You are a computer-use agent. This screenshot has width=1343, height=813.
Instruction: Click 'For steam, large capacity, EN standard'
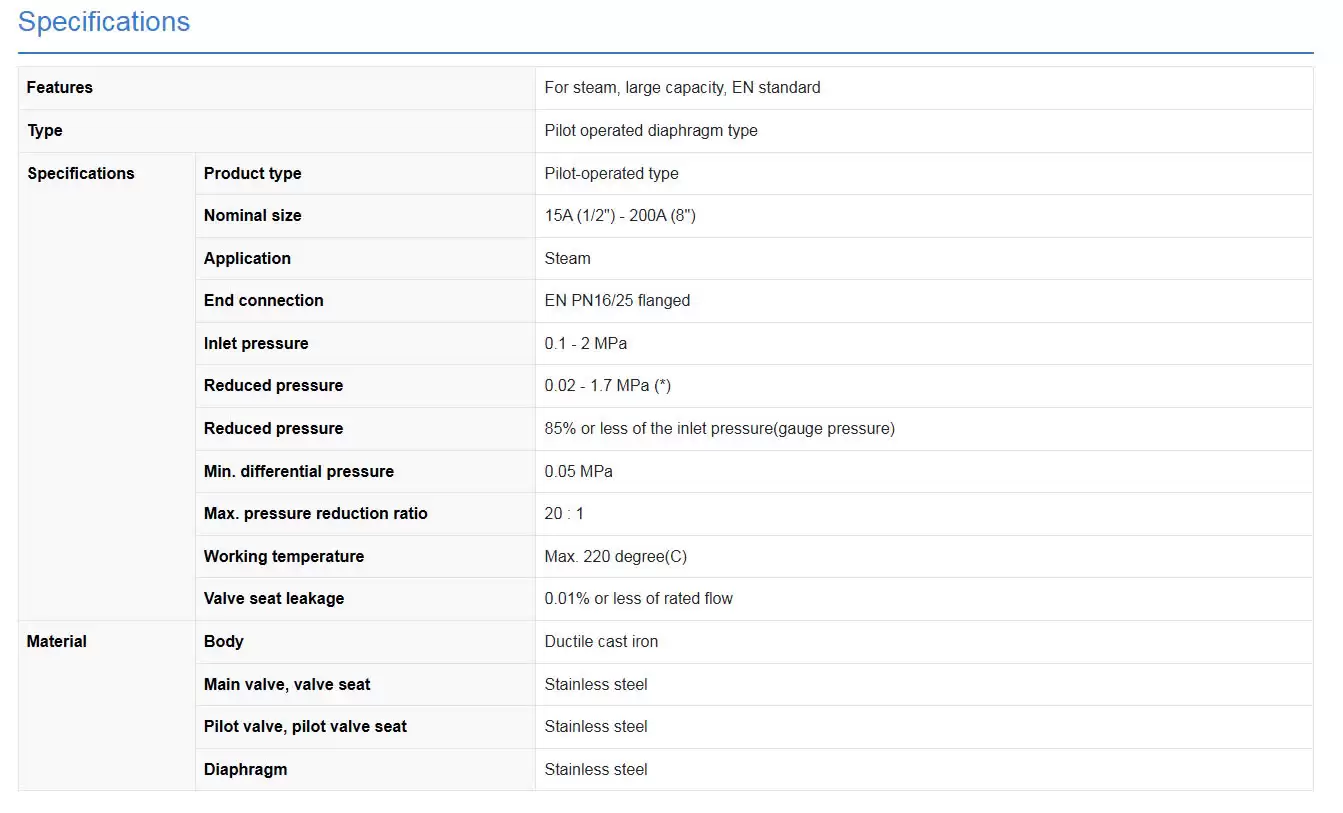(x=682, y=88)
